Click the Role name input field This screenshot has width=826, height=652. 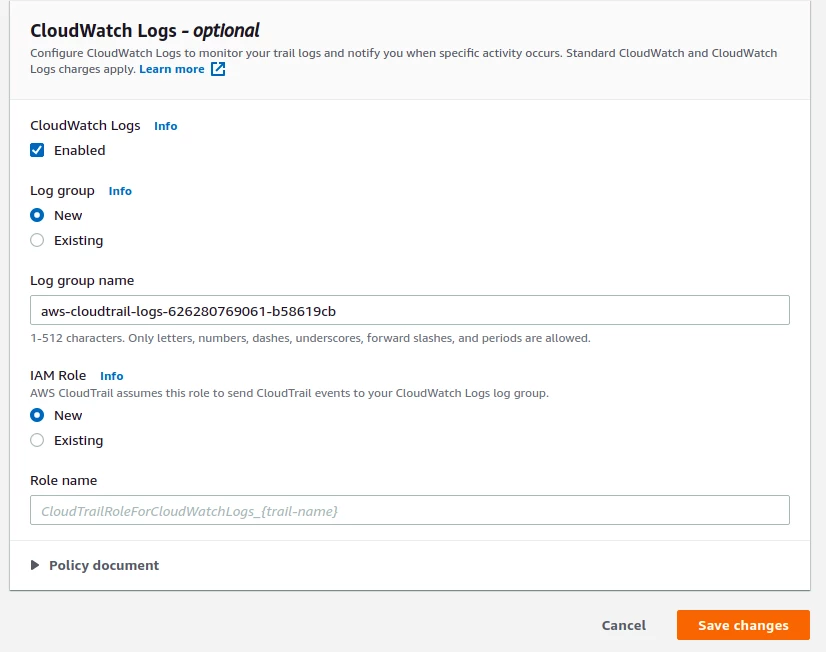[x=410, y=510]
